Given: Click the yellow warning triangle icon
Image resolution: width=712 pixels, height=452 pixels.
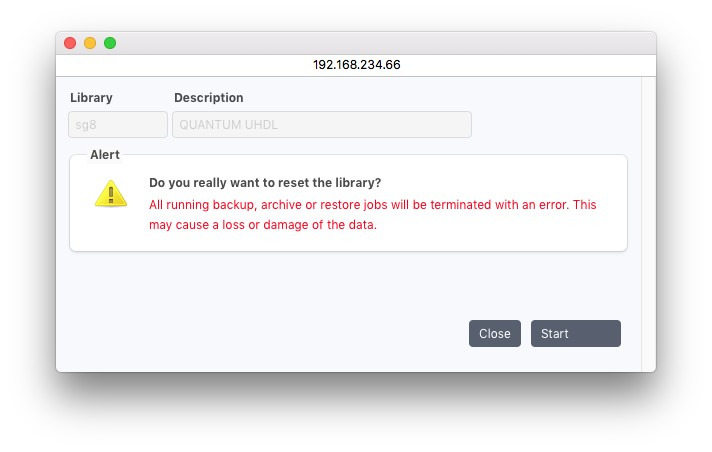Looking at the screenshot, I should (110, 193).
